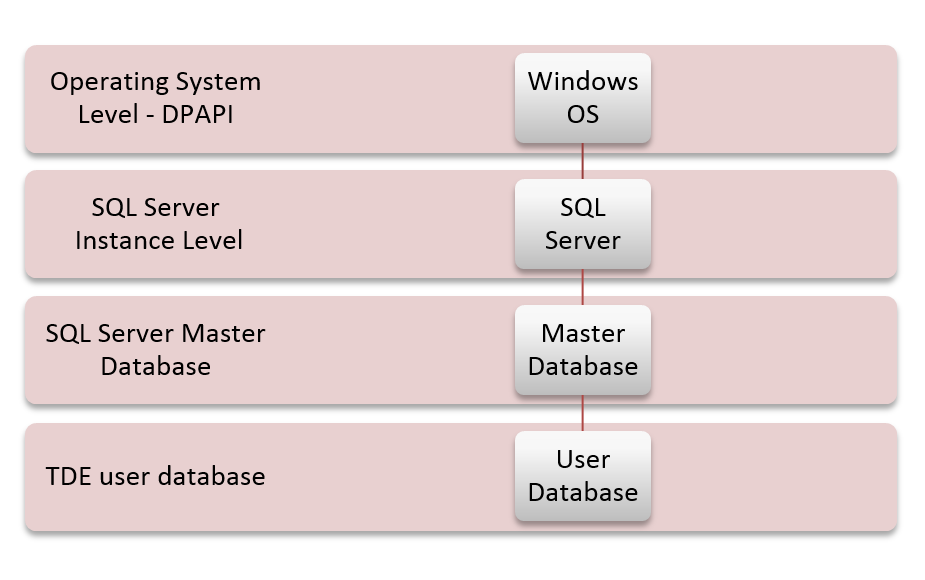Click empty band area right of Master Database box
This screenshot has height=580, width=925.
(x=770, y=350)
